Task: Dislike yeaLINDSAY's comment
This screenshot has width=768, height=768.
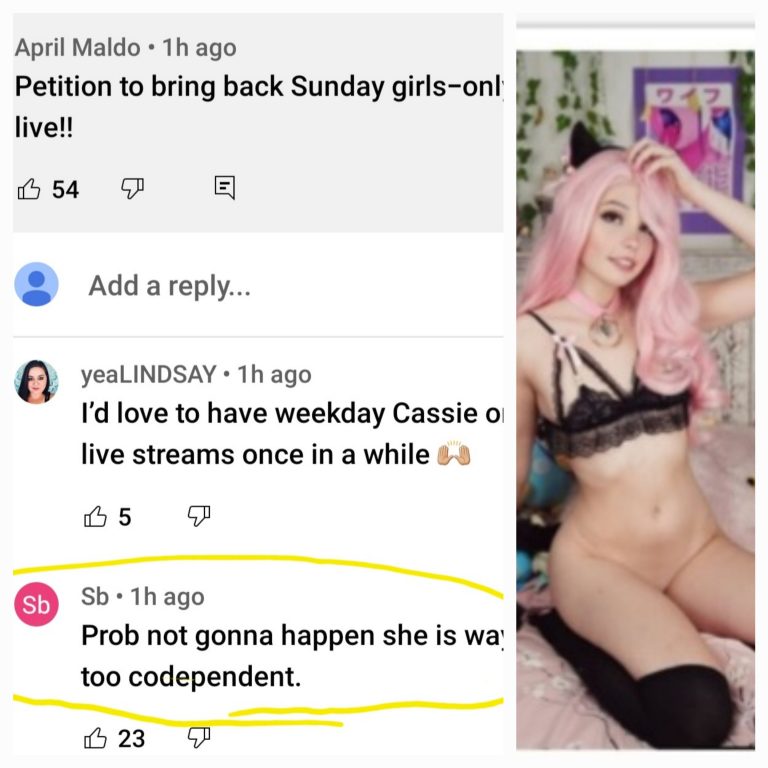Action: 199,516
